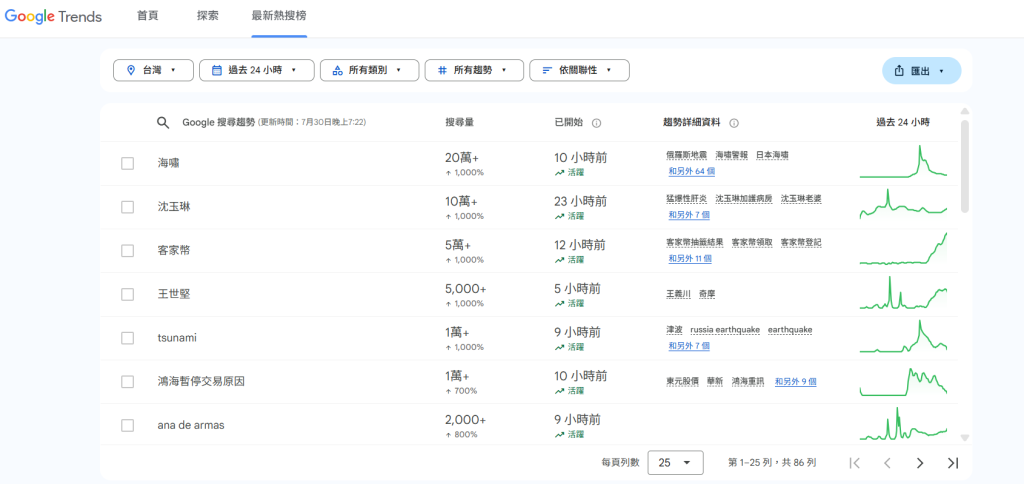Open 和另外 64 個 link for 海嘯

[691, 171]
